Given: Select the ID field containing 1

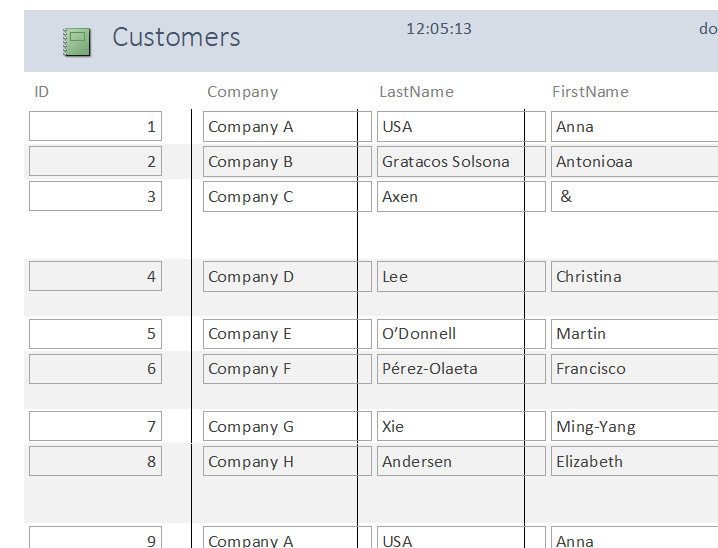Looking at the screenshot, I should click(95, 127).
